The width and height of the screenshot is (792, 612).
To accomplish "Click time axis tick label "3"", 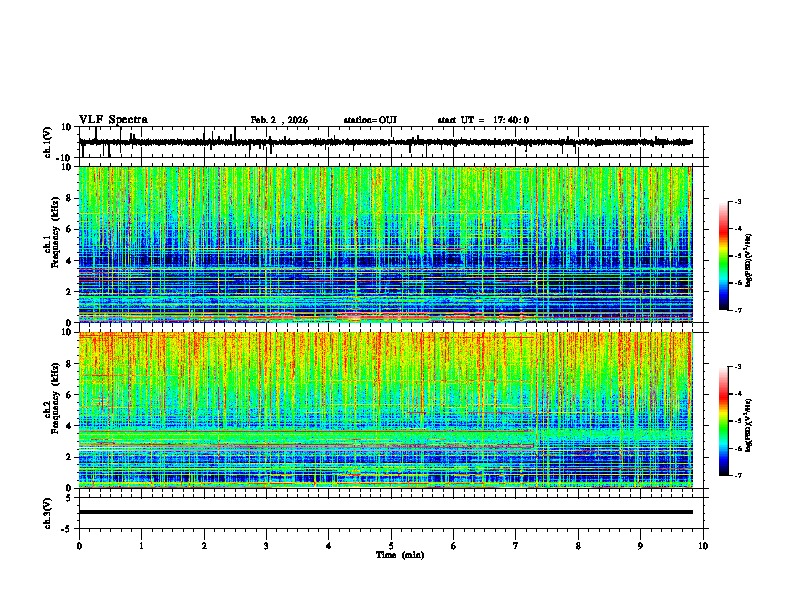I will (x=266, y=546).
